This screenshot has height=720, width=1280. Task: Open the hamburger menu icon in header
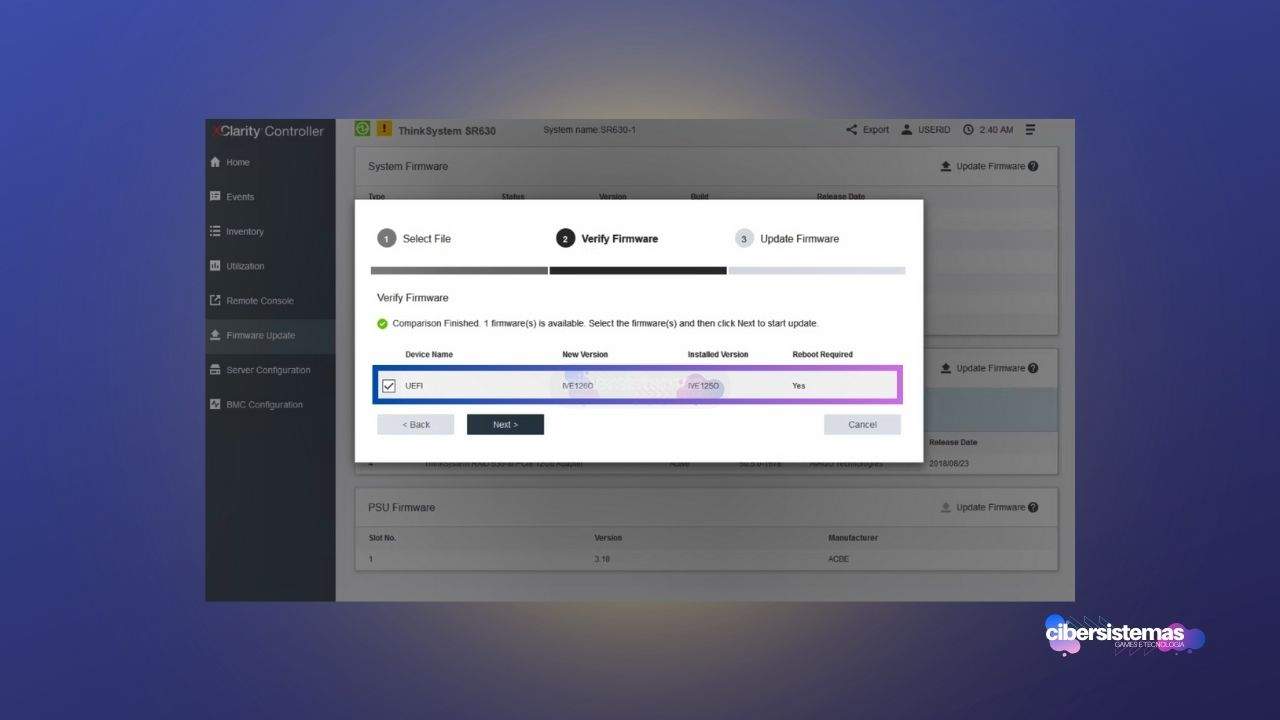(x=1030, y=130)
